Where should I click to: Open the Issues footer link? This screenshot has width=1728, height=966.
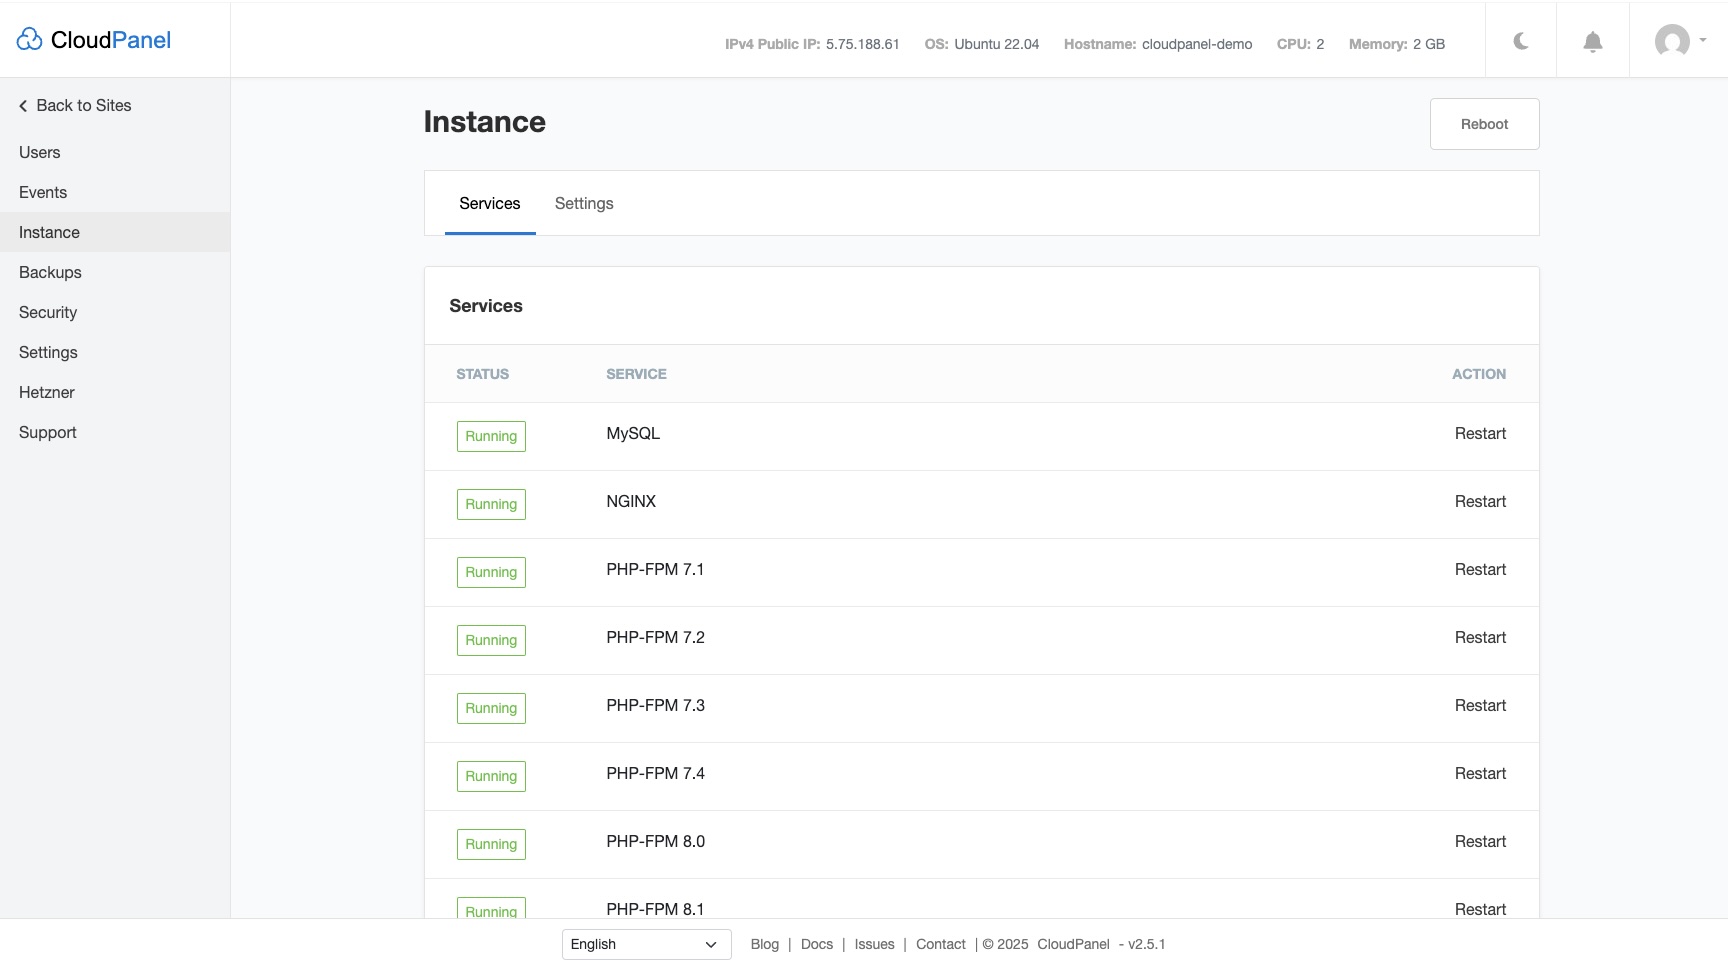(x=874, y=944)
